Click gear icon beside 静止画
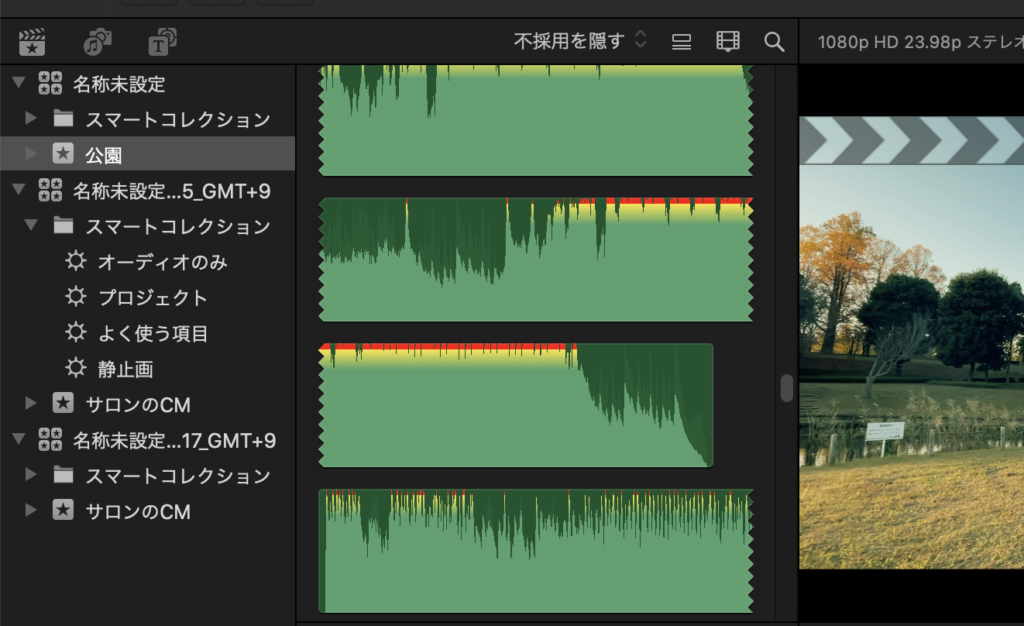Image resolution: width=1024 pixels, height=626 pixels. click(76, 368)
